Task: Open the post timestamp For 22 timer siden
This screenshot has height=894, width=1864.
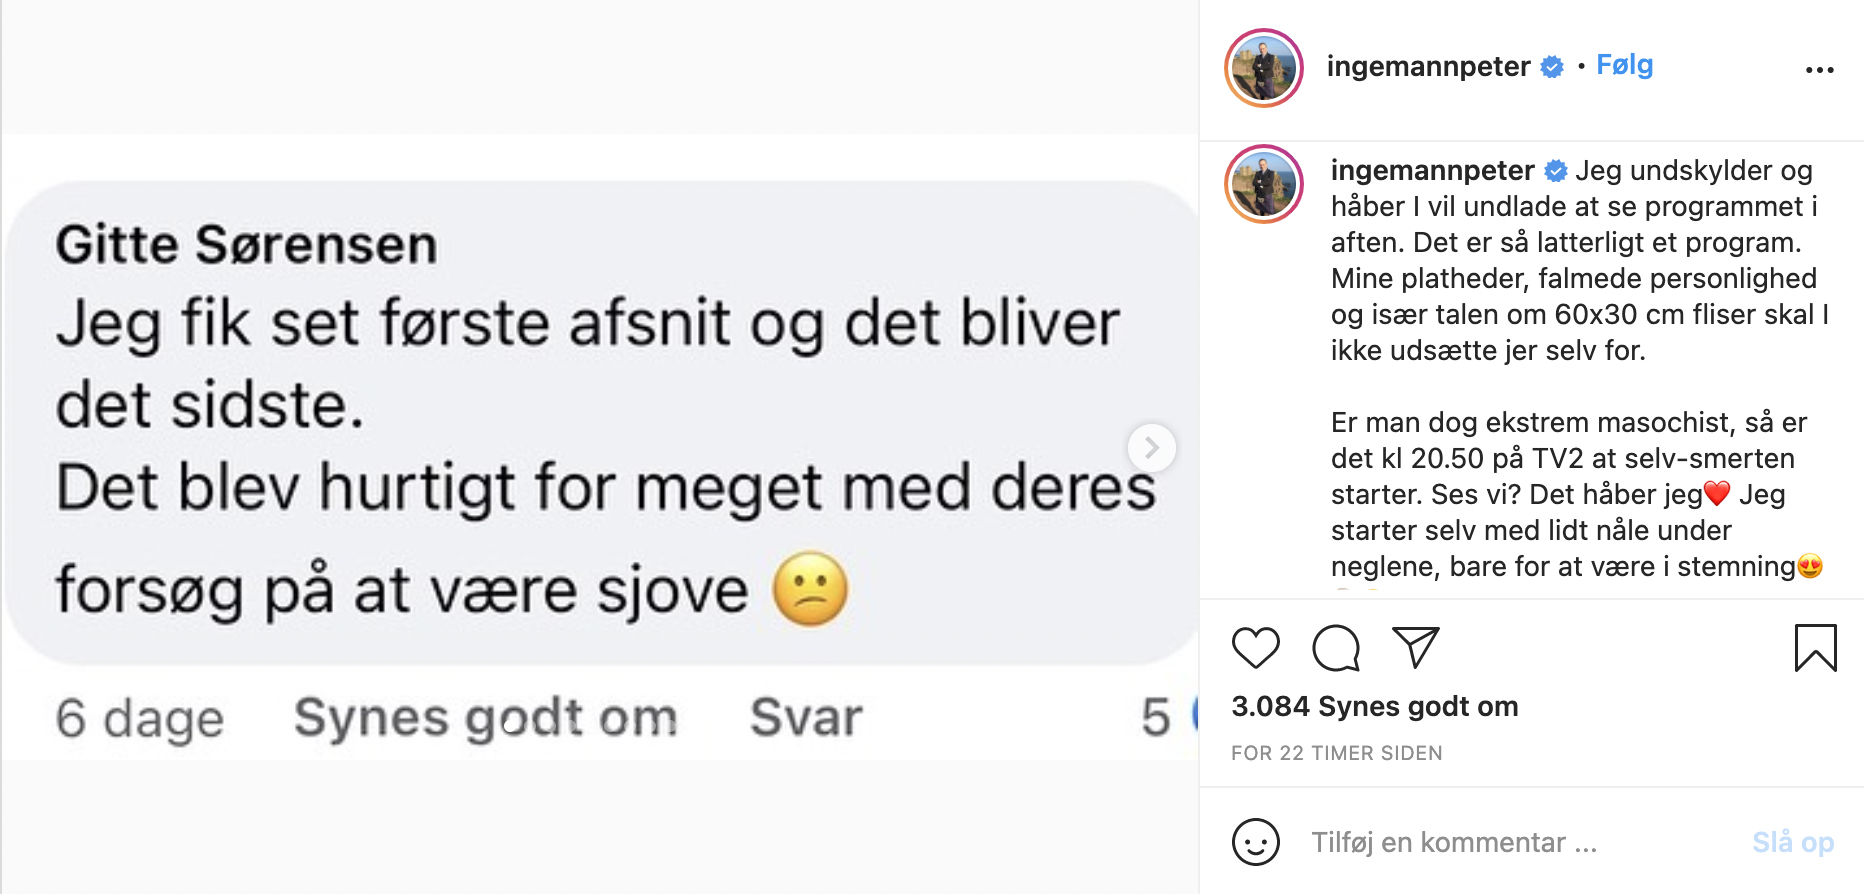Action: tap(1337, 753)
